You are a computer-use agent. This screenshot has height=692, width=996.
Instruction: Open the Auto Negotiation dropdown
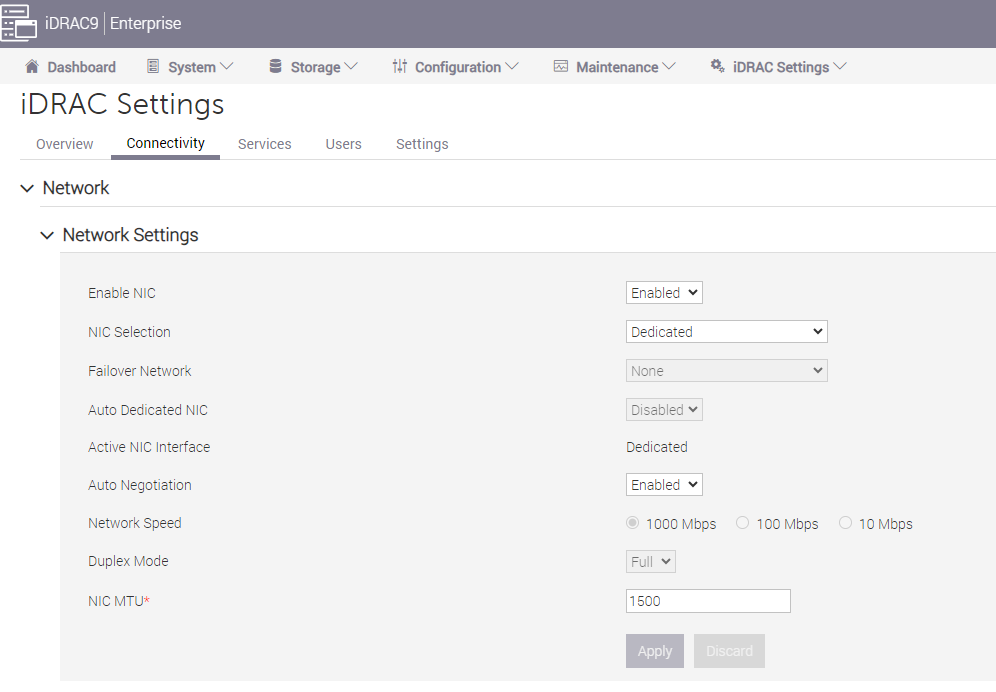[664, 484]
